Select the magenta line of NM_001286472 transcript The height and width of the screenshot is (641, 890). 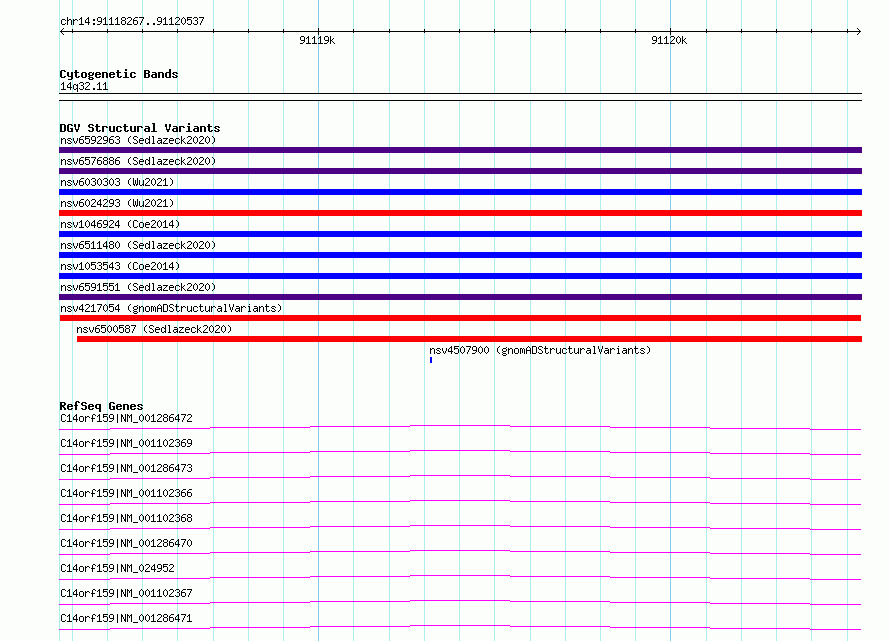click(460, 428)
